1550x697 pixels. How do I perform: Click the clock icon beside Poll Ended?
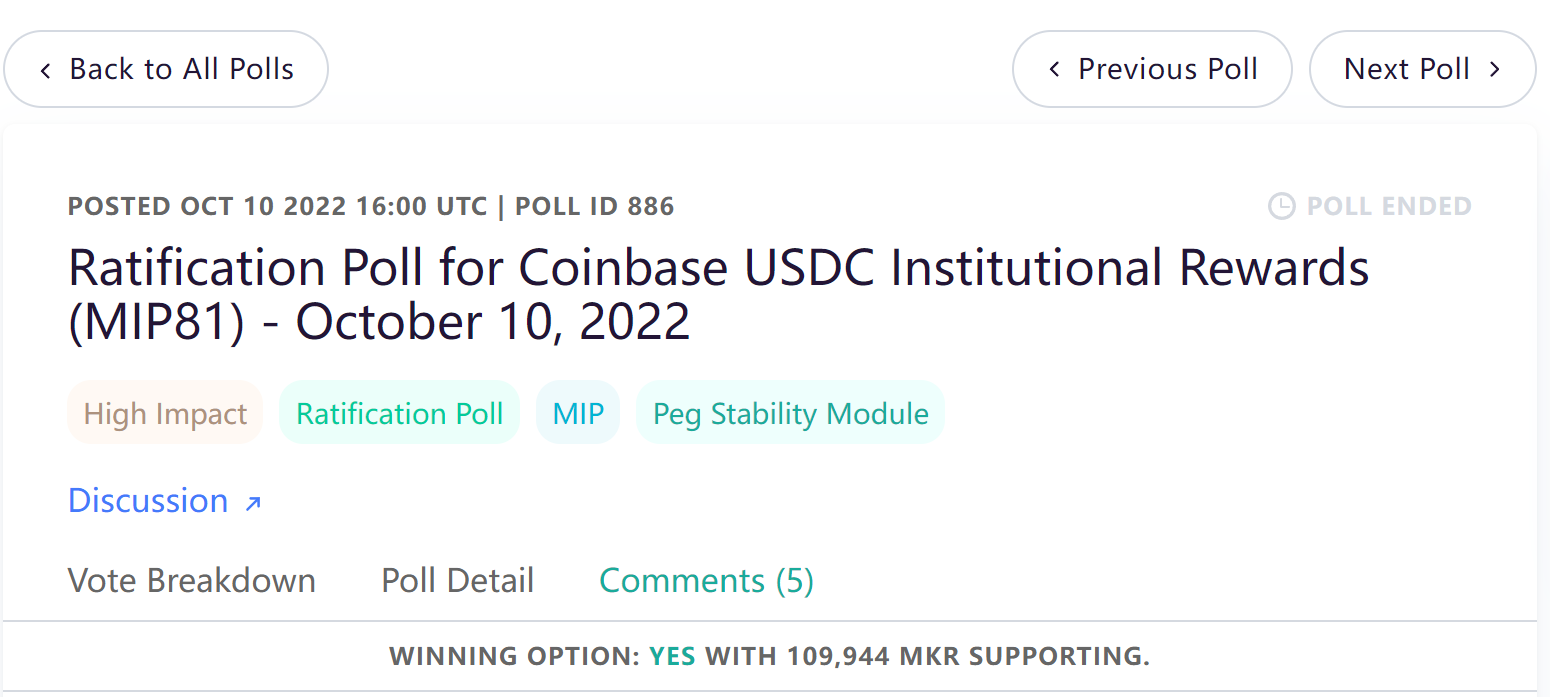1281,206
